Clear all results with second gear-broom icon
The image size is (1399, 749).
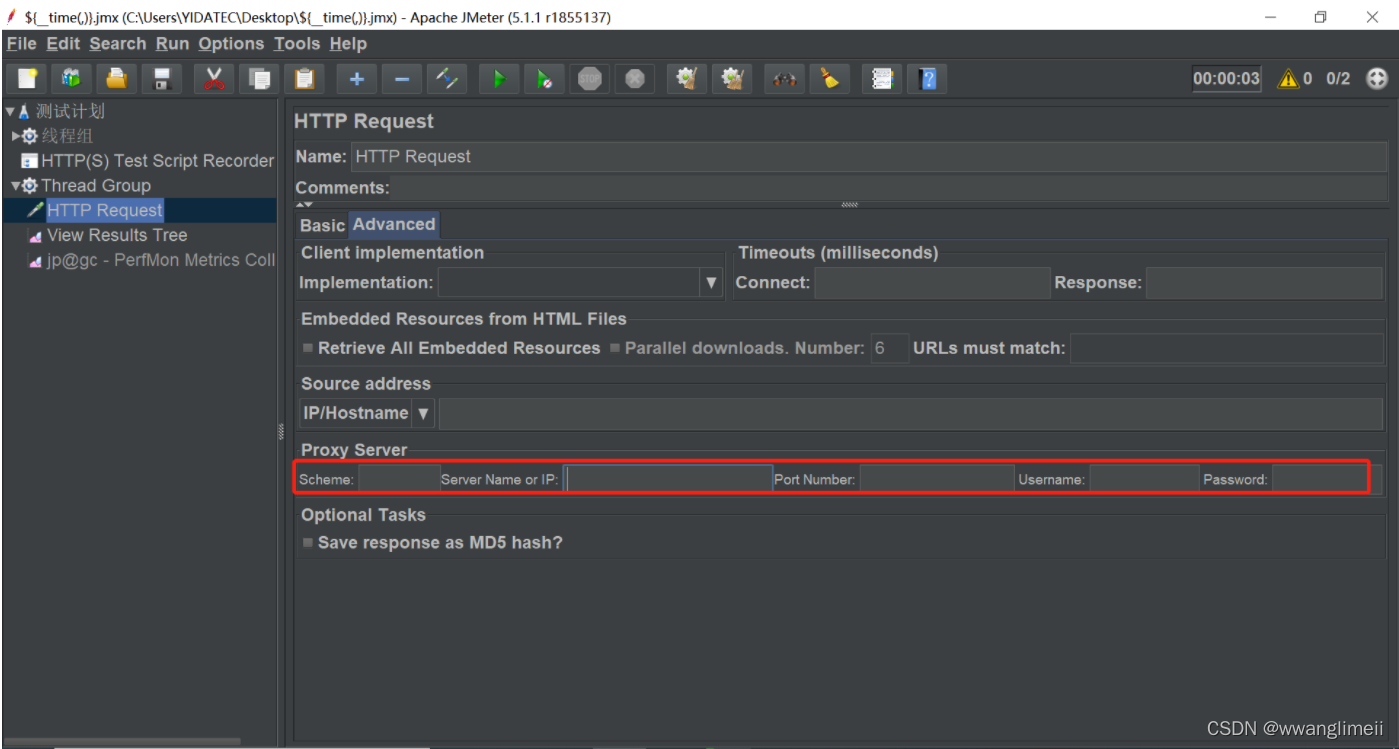[x=732, y=78]
